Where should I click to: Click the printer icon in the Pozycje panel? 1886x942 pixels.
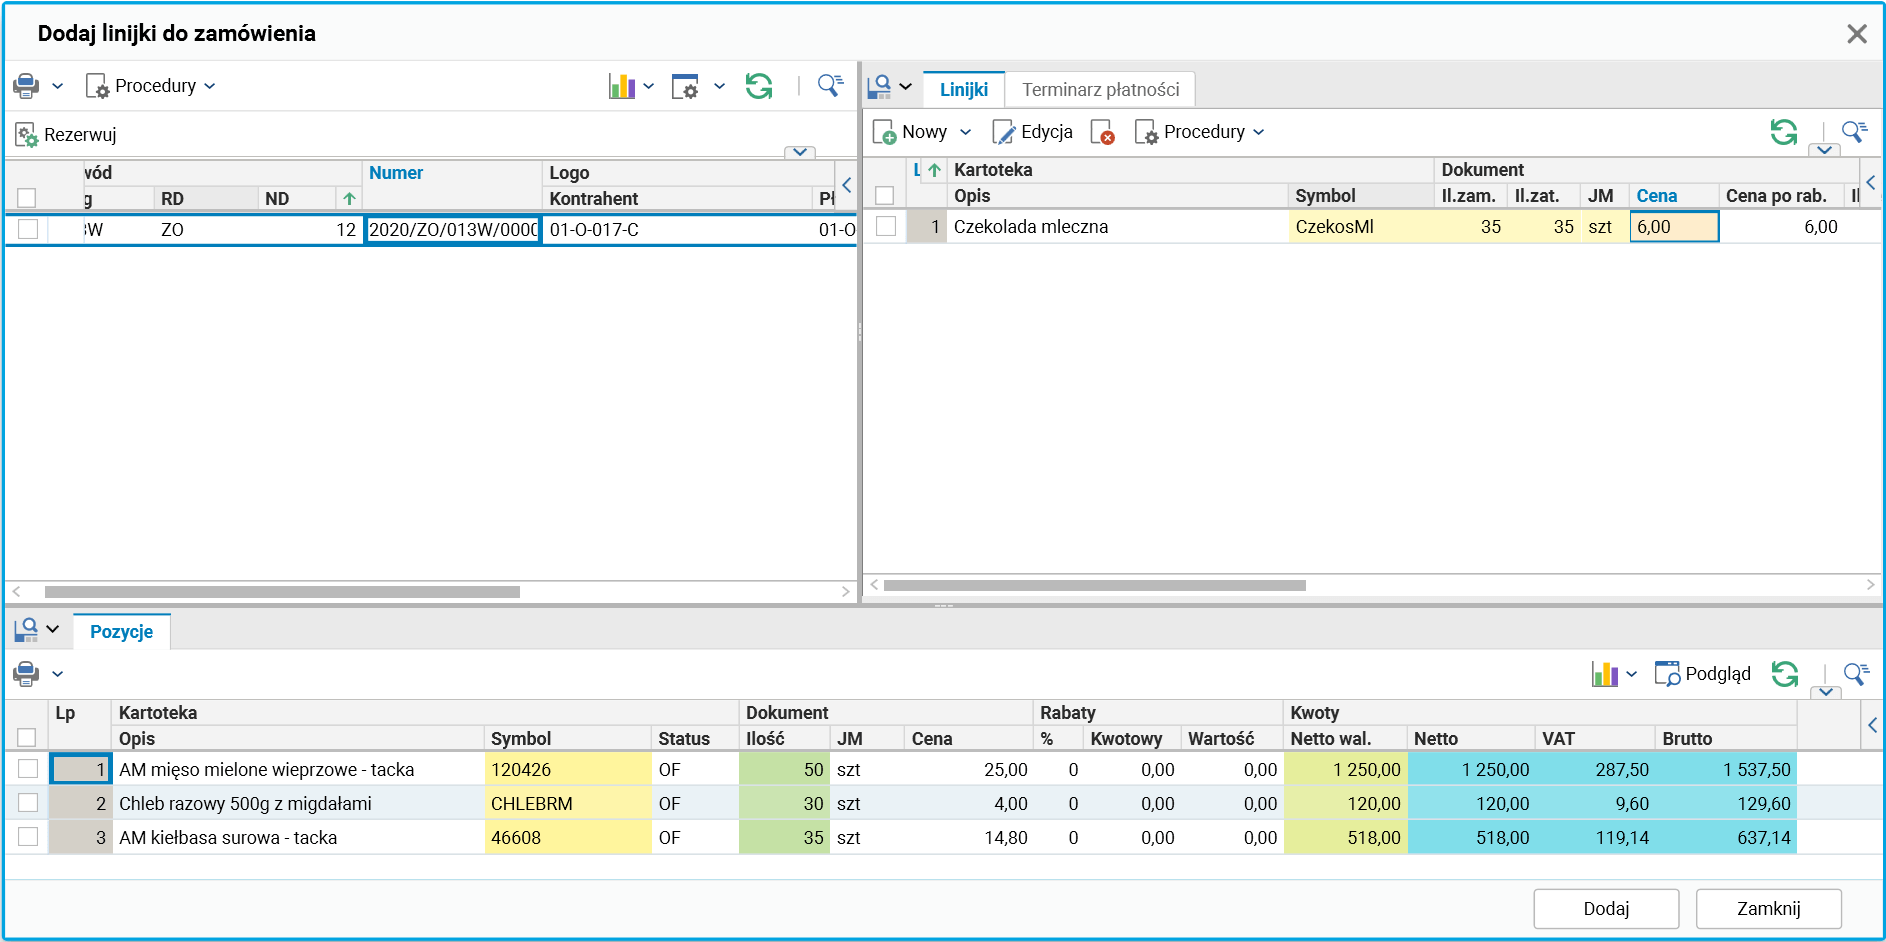tap(26, 674)
